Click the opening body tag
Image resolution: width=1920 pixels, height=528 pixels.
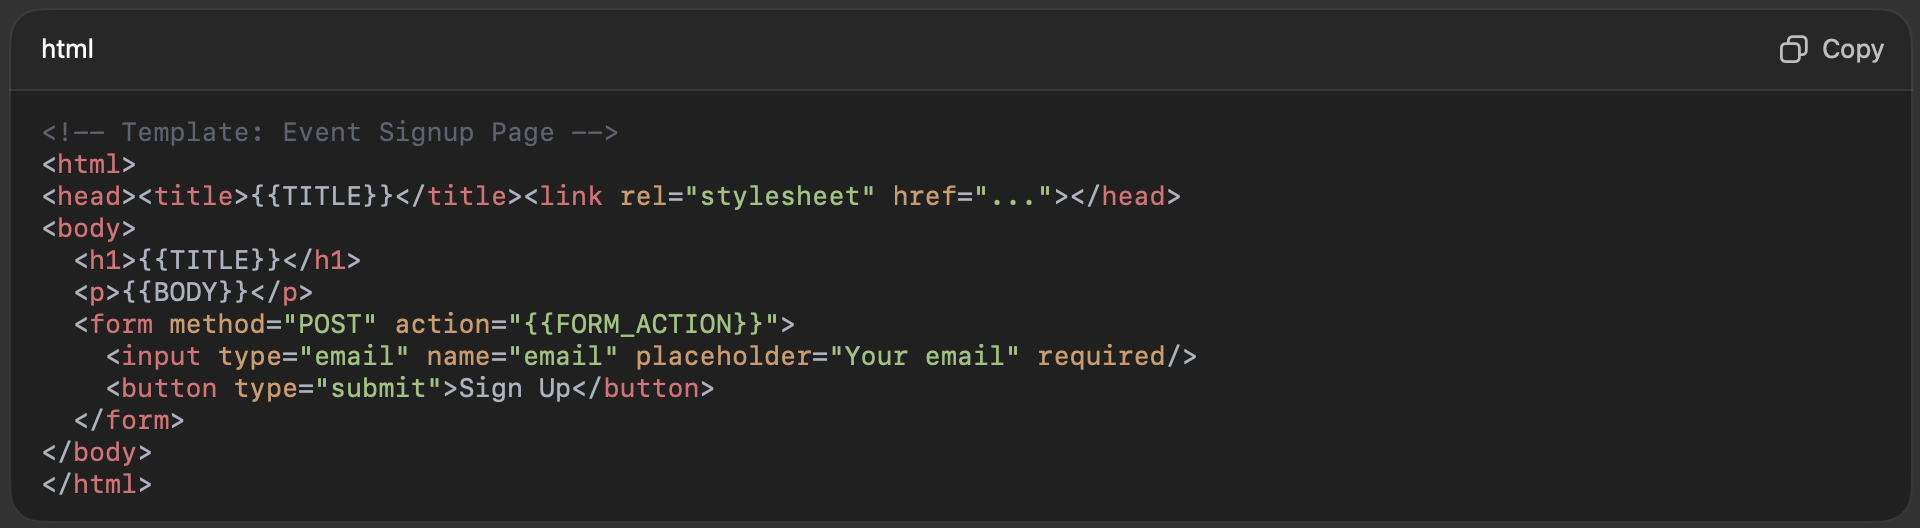coord(89,228)
